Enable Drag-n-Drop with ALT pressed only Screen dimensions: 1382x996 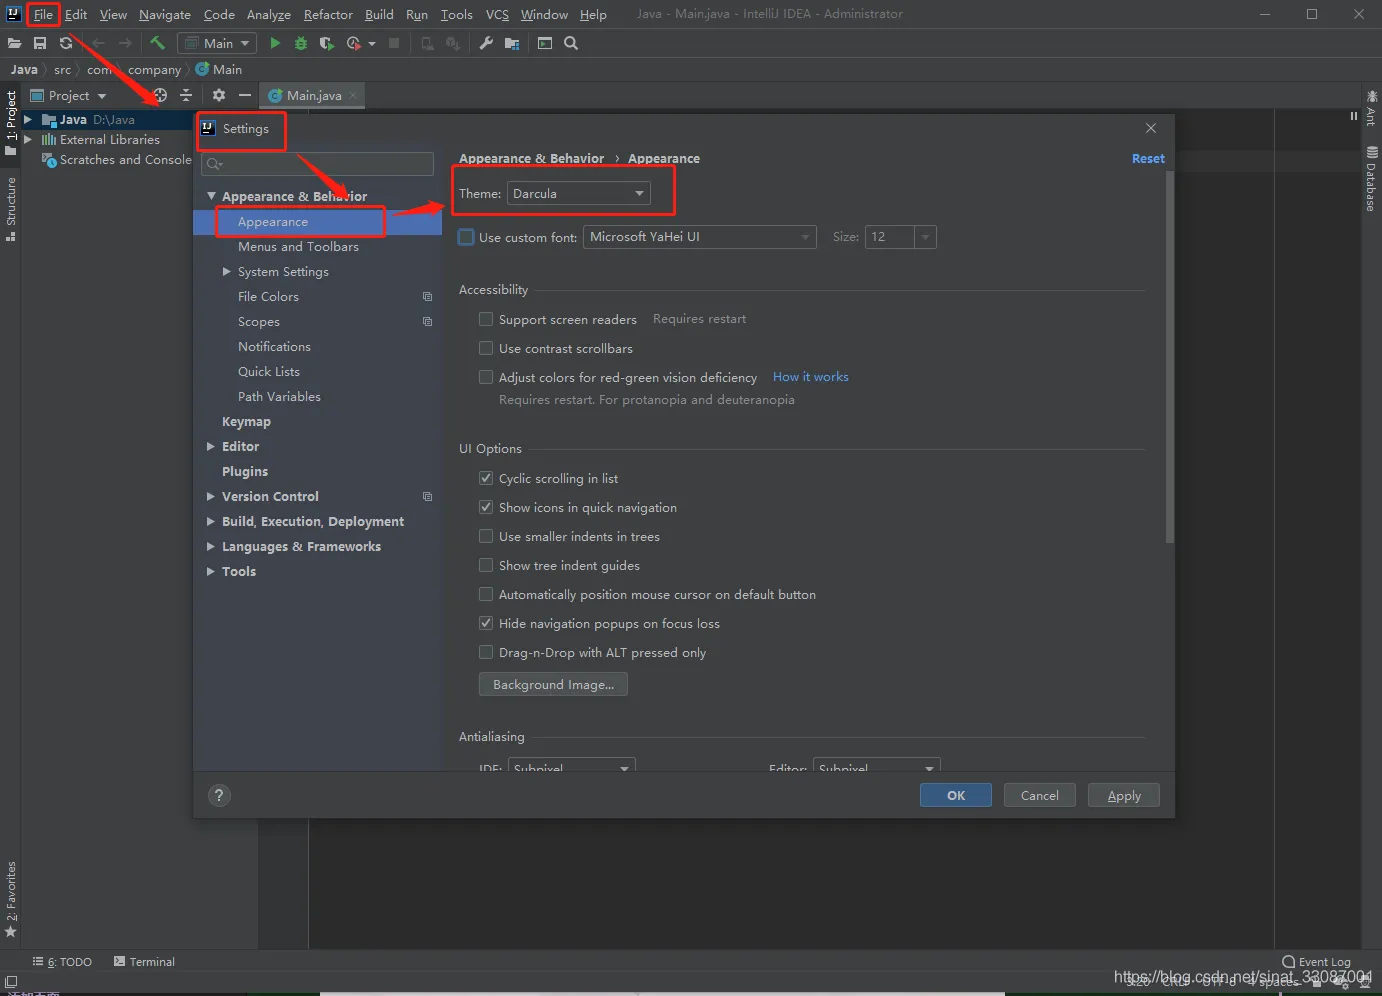pyautogui.click(x=486, y=652)
